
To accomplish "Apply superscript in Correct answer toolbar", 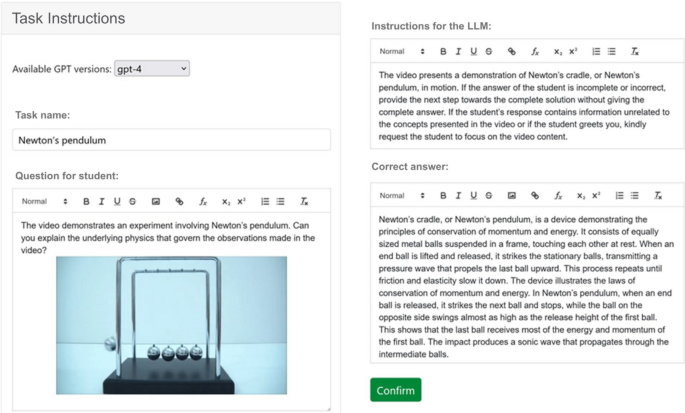I will [596, 196].
